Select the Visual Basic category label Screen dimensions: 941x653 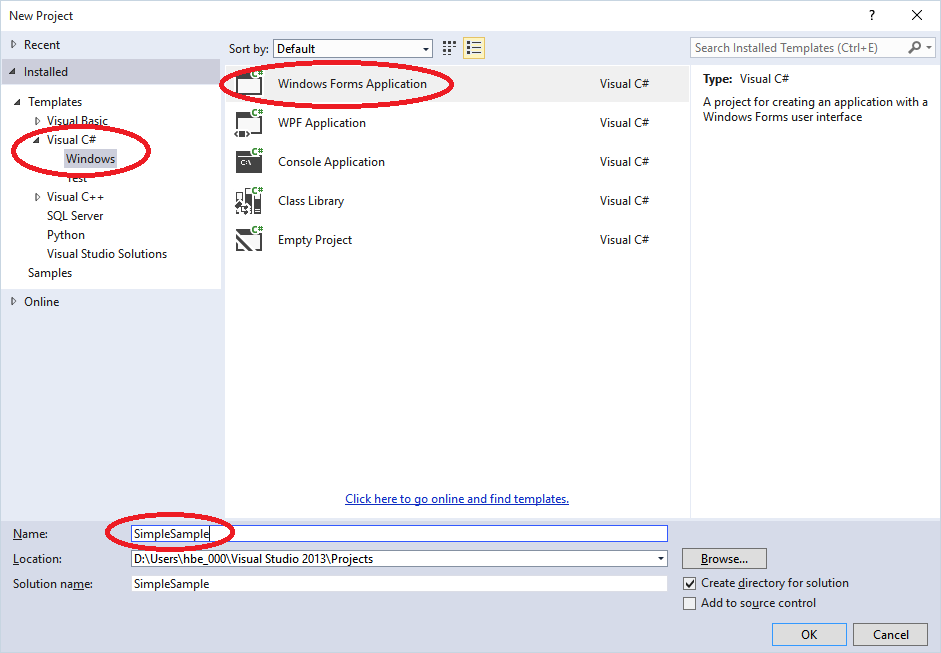click(77, 121)
